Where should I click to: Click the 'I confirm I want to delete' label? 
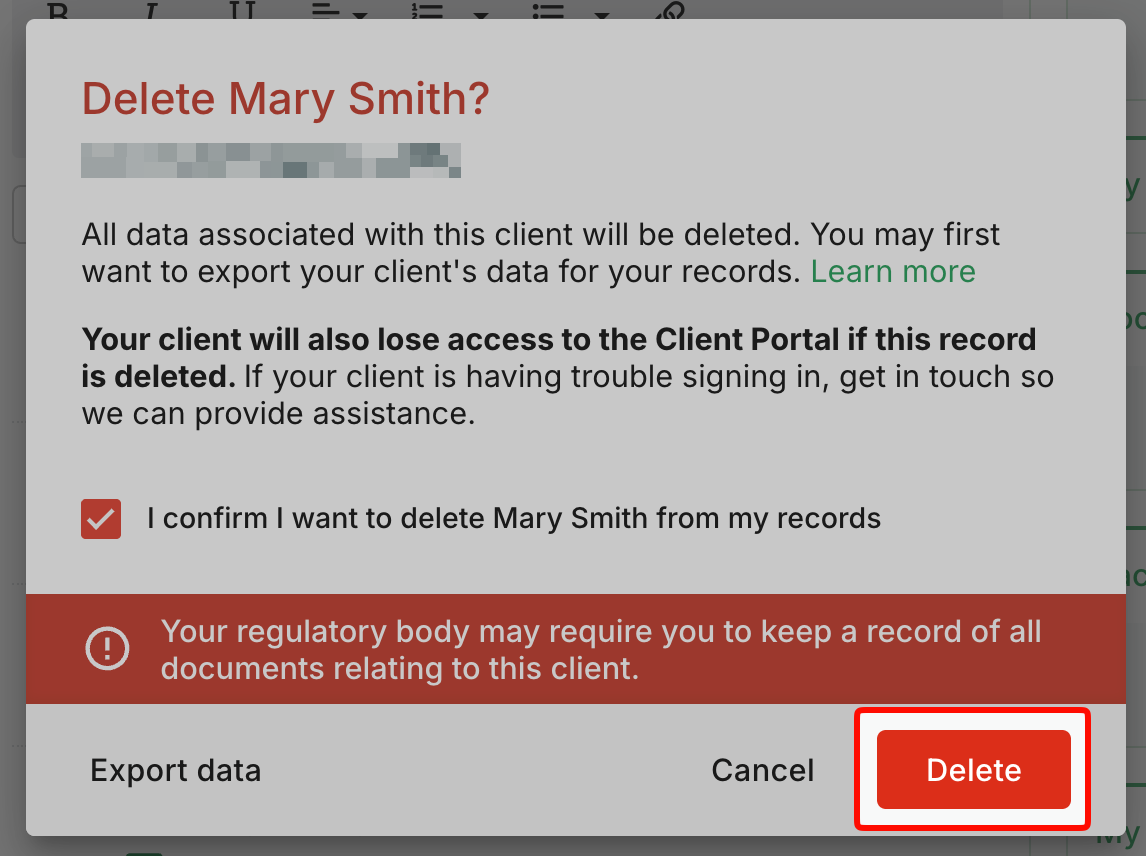click(x=514, y=518)
